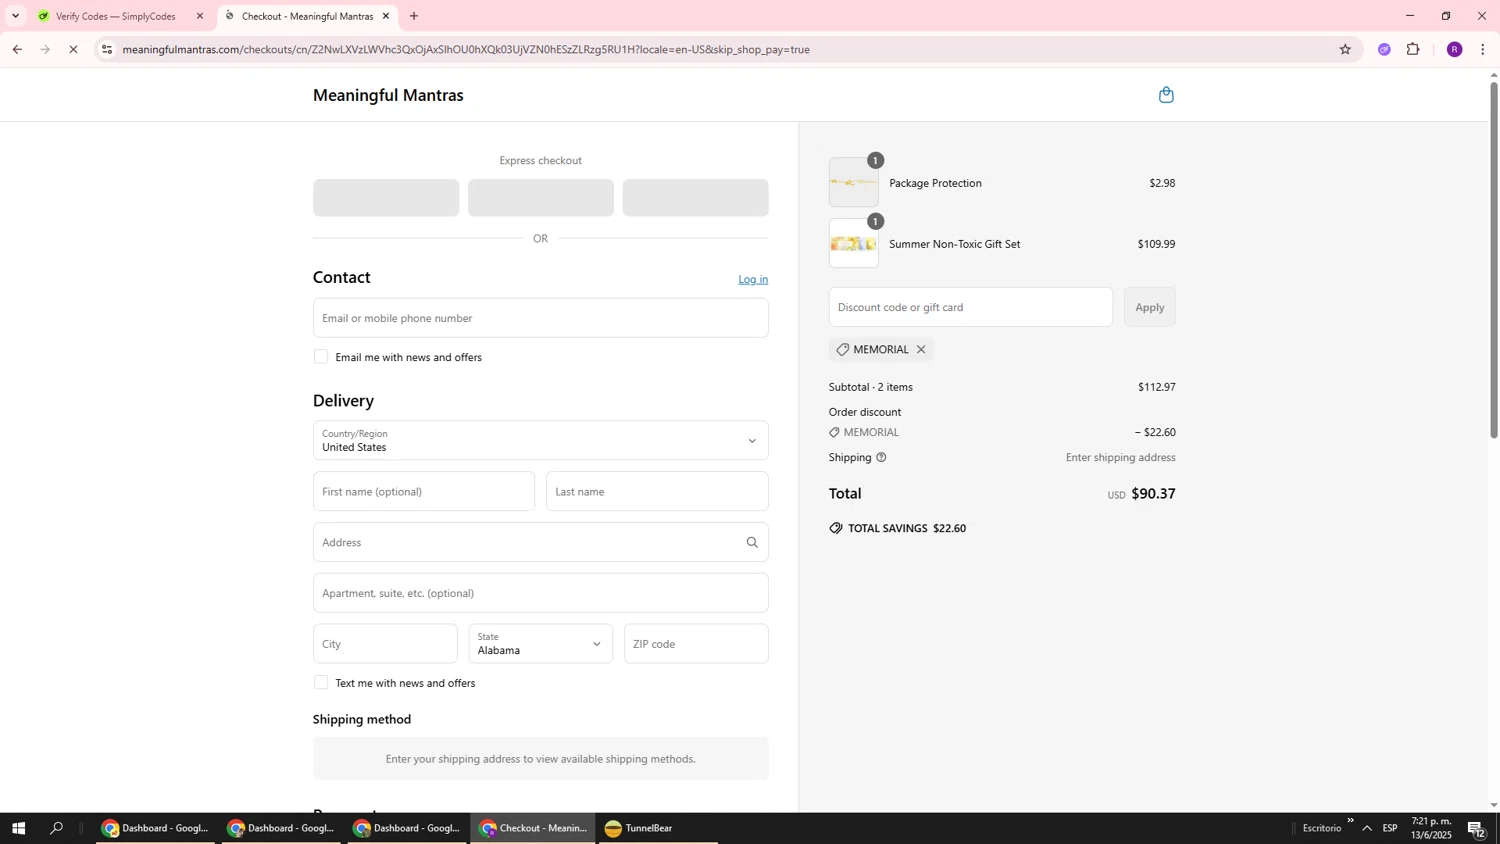This screenshot has width=1500, height=844.
Task: Toggle Email me with news and offers
Action: coord(321,357)
